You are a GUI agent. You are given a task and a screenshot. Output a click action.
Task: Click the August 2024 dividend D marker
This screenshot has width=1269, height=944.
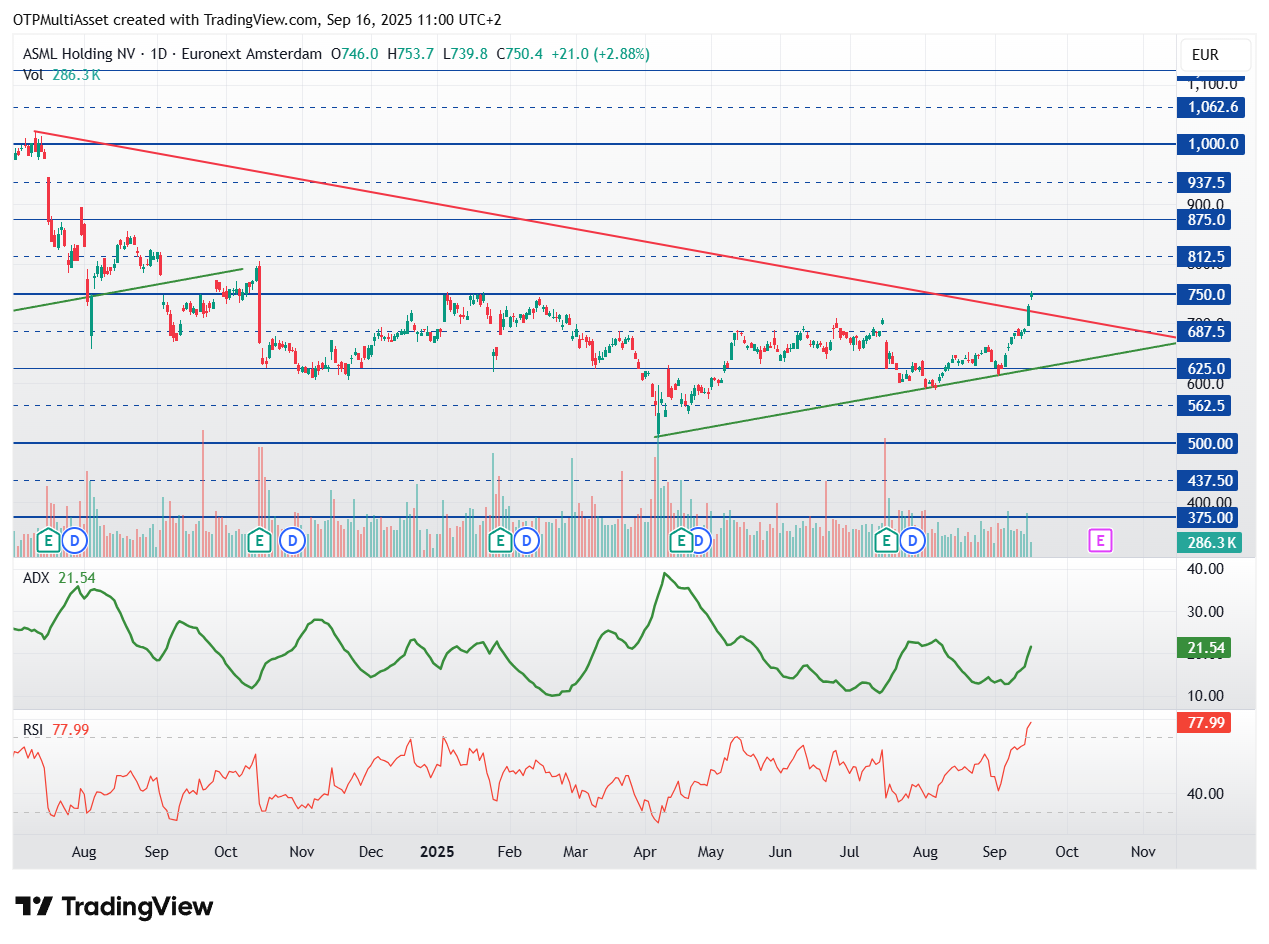pos(75,541)
